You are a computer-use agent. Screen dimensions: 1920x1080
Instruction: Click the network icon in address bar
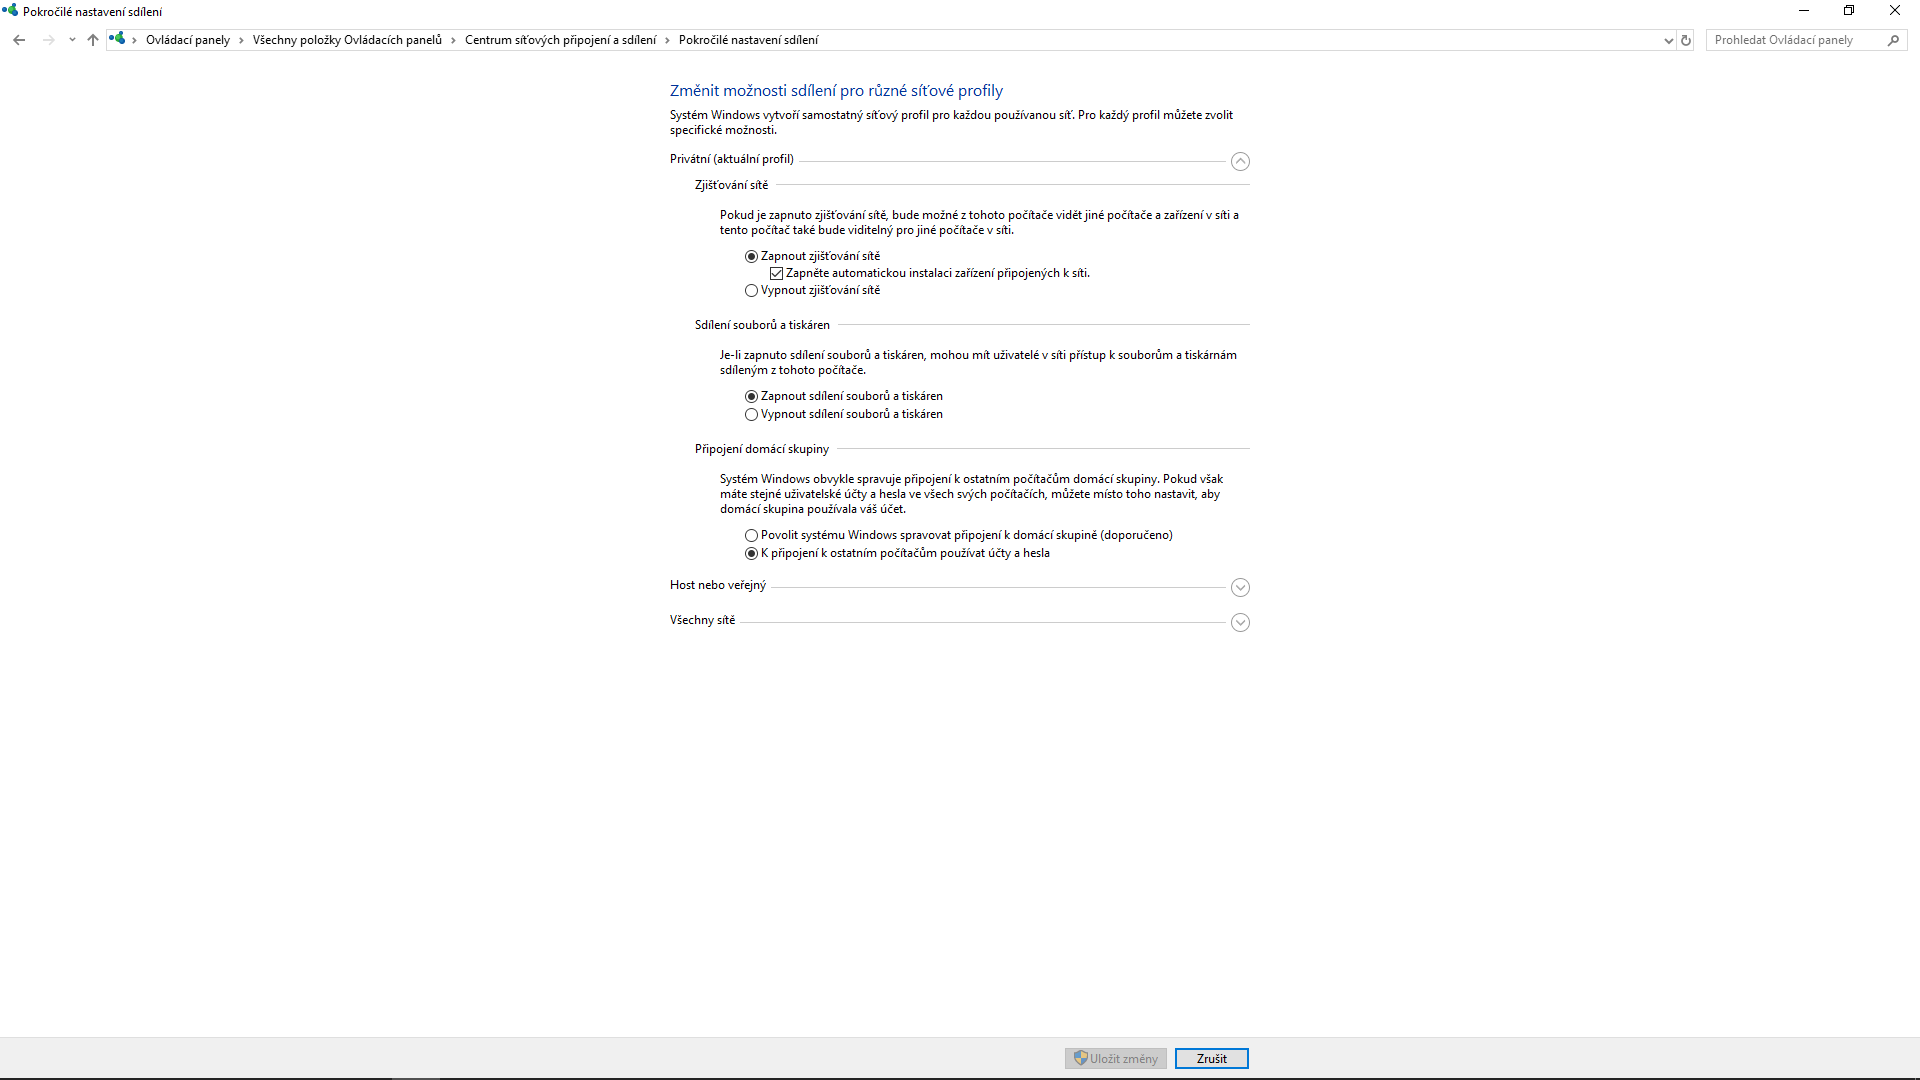[118, 39]
